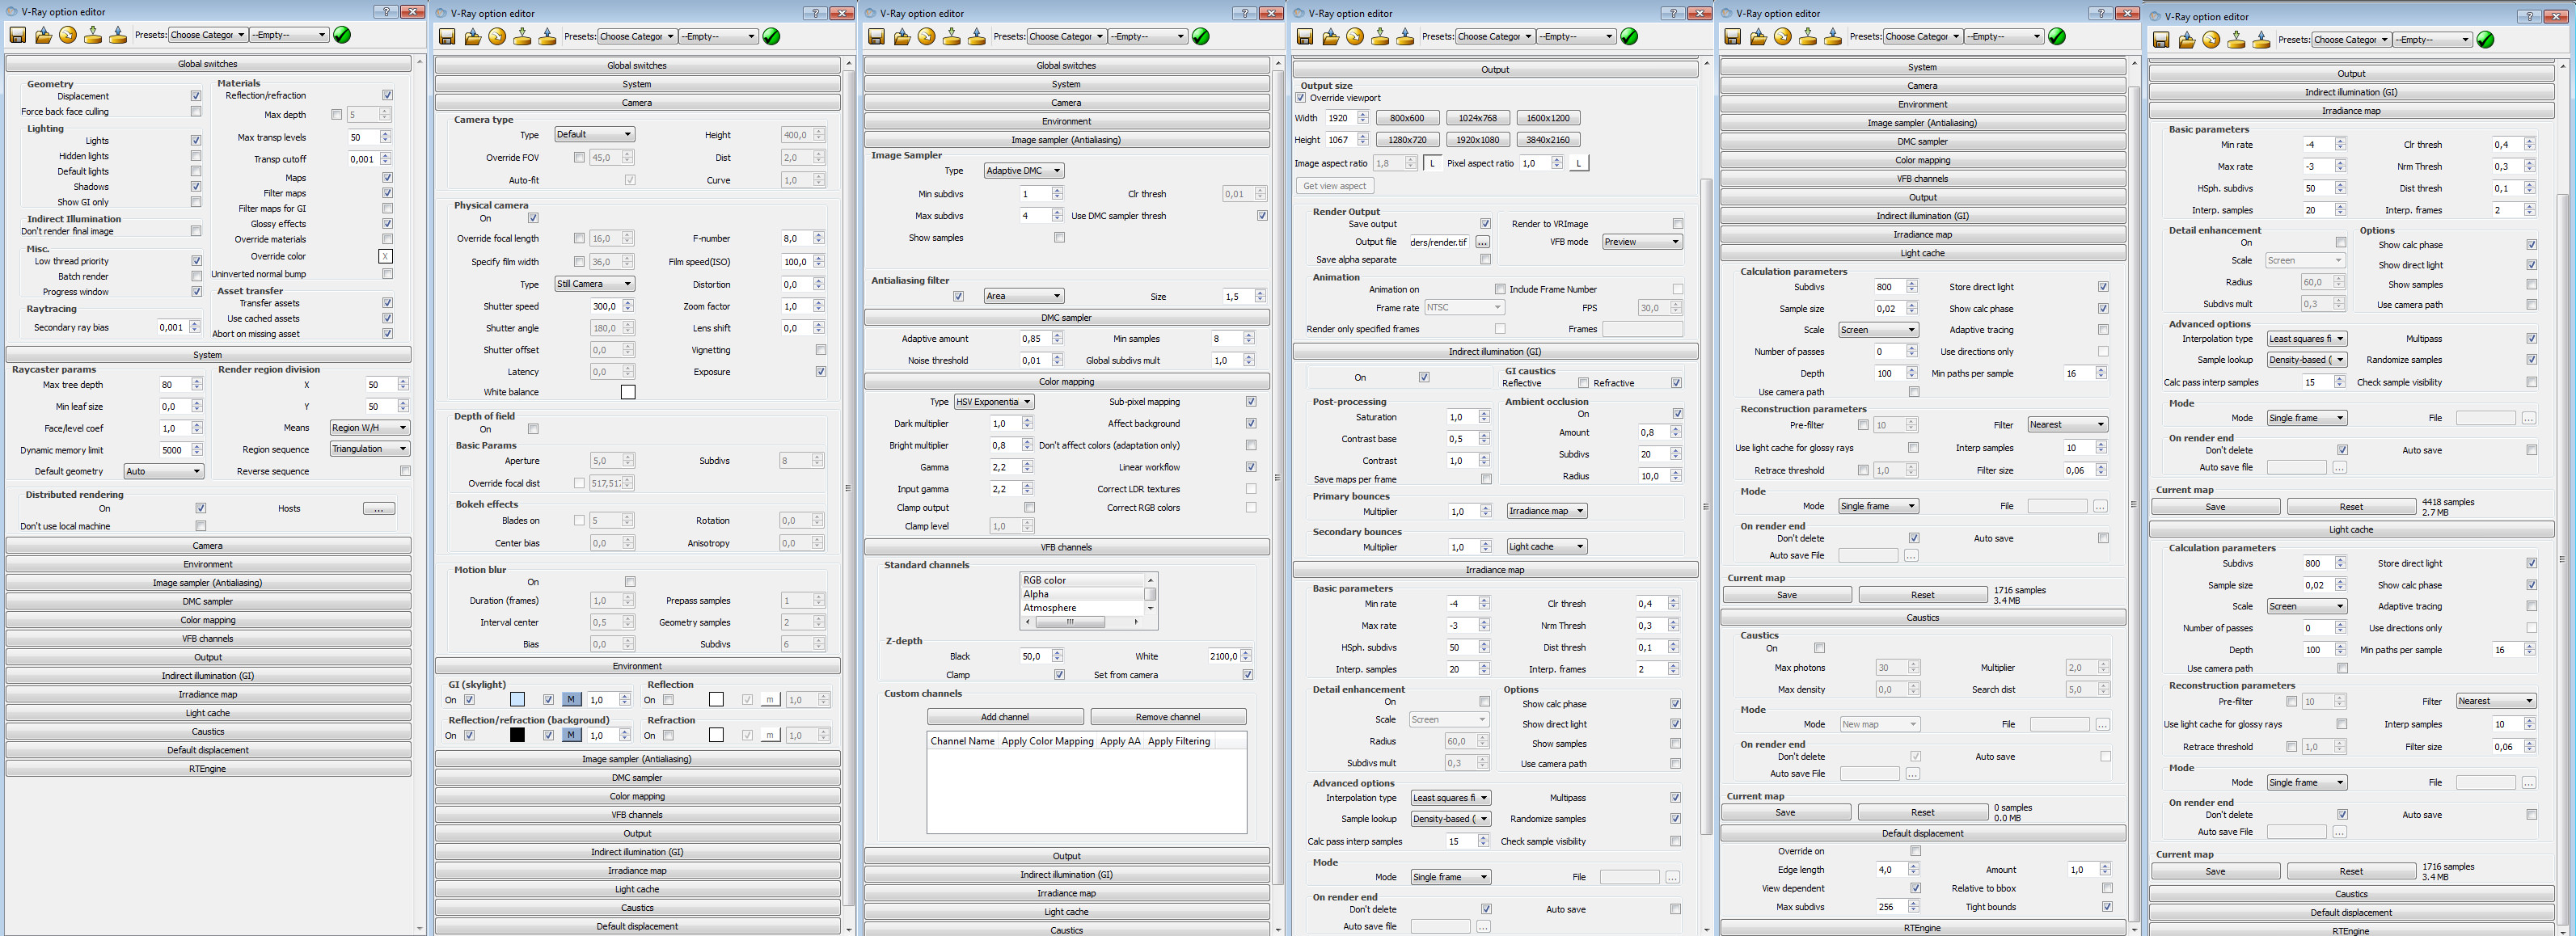Turn off the Ambient occlusion On checkbox
The width and height of the screenshot is (2576, 936).
pyautogui.click(x=1677, y=414)
